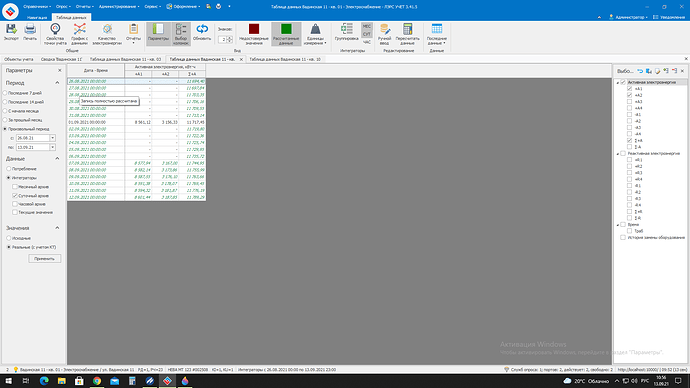Open Единицы измерения weight icon
Screen dimensions: 690x388
tap(316, 29)
